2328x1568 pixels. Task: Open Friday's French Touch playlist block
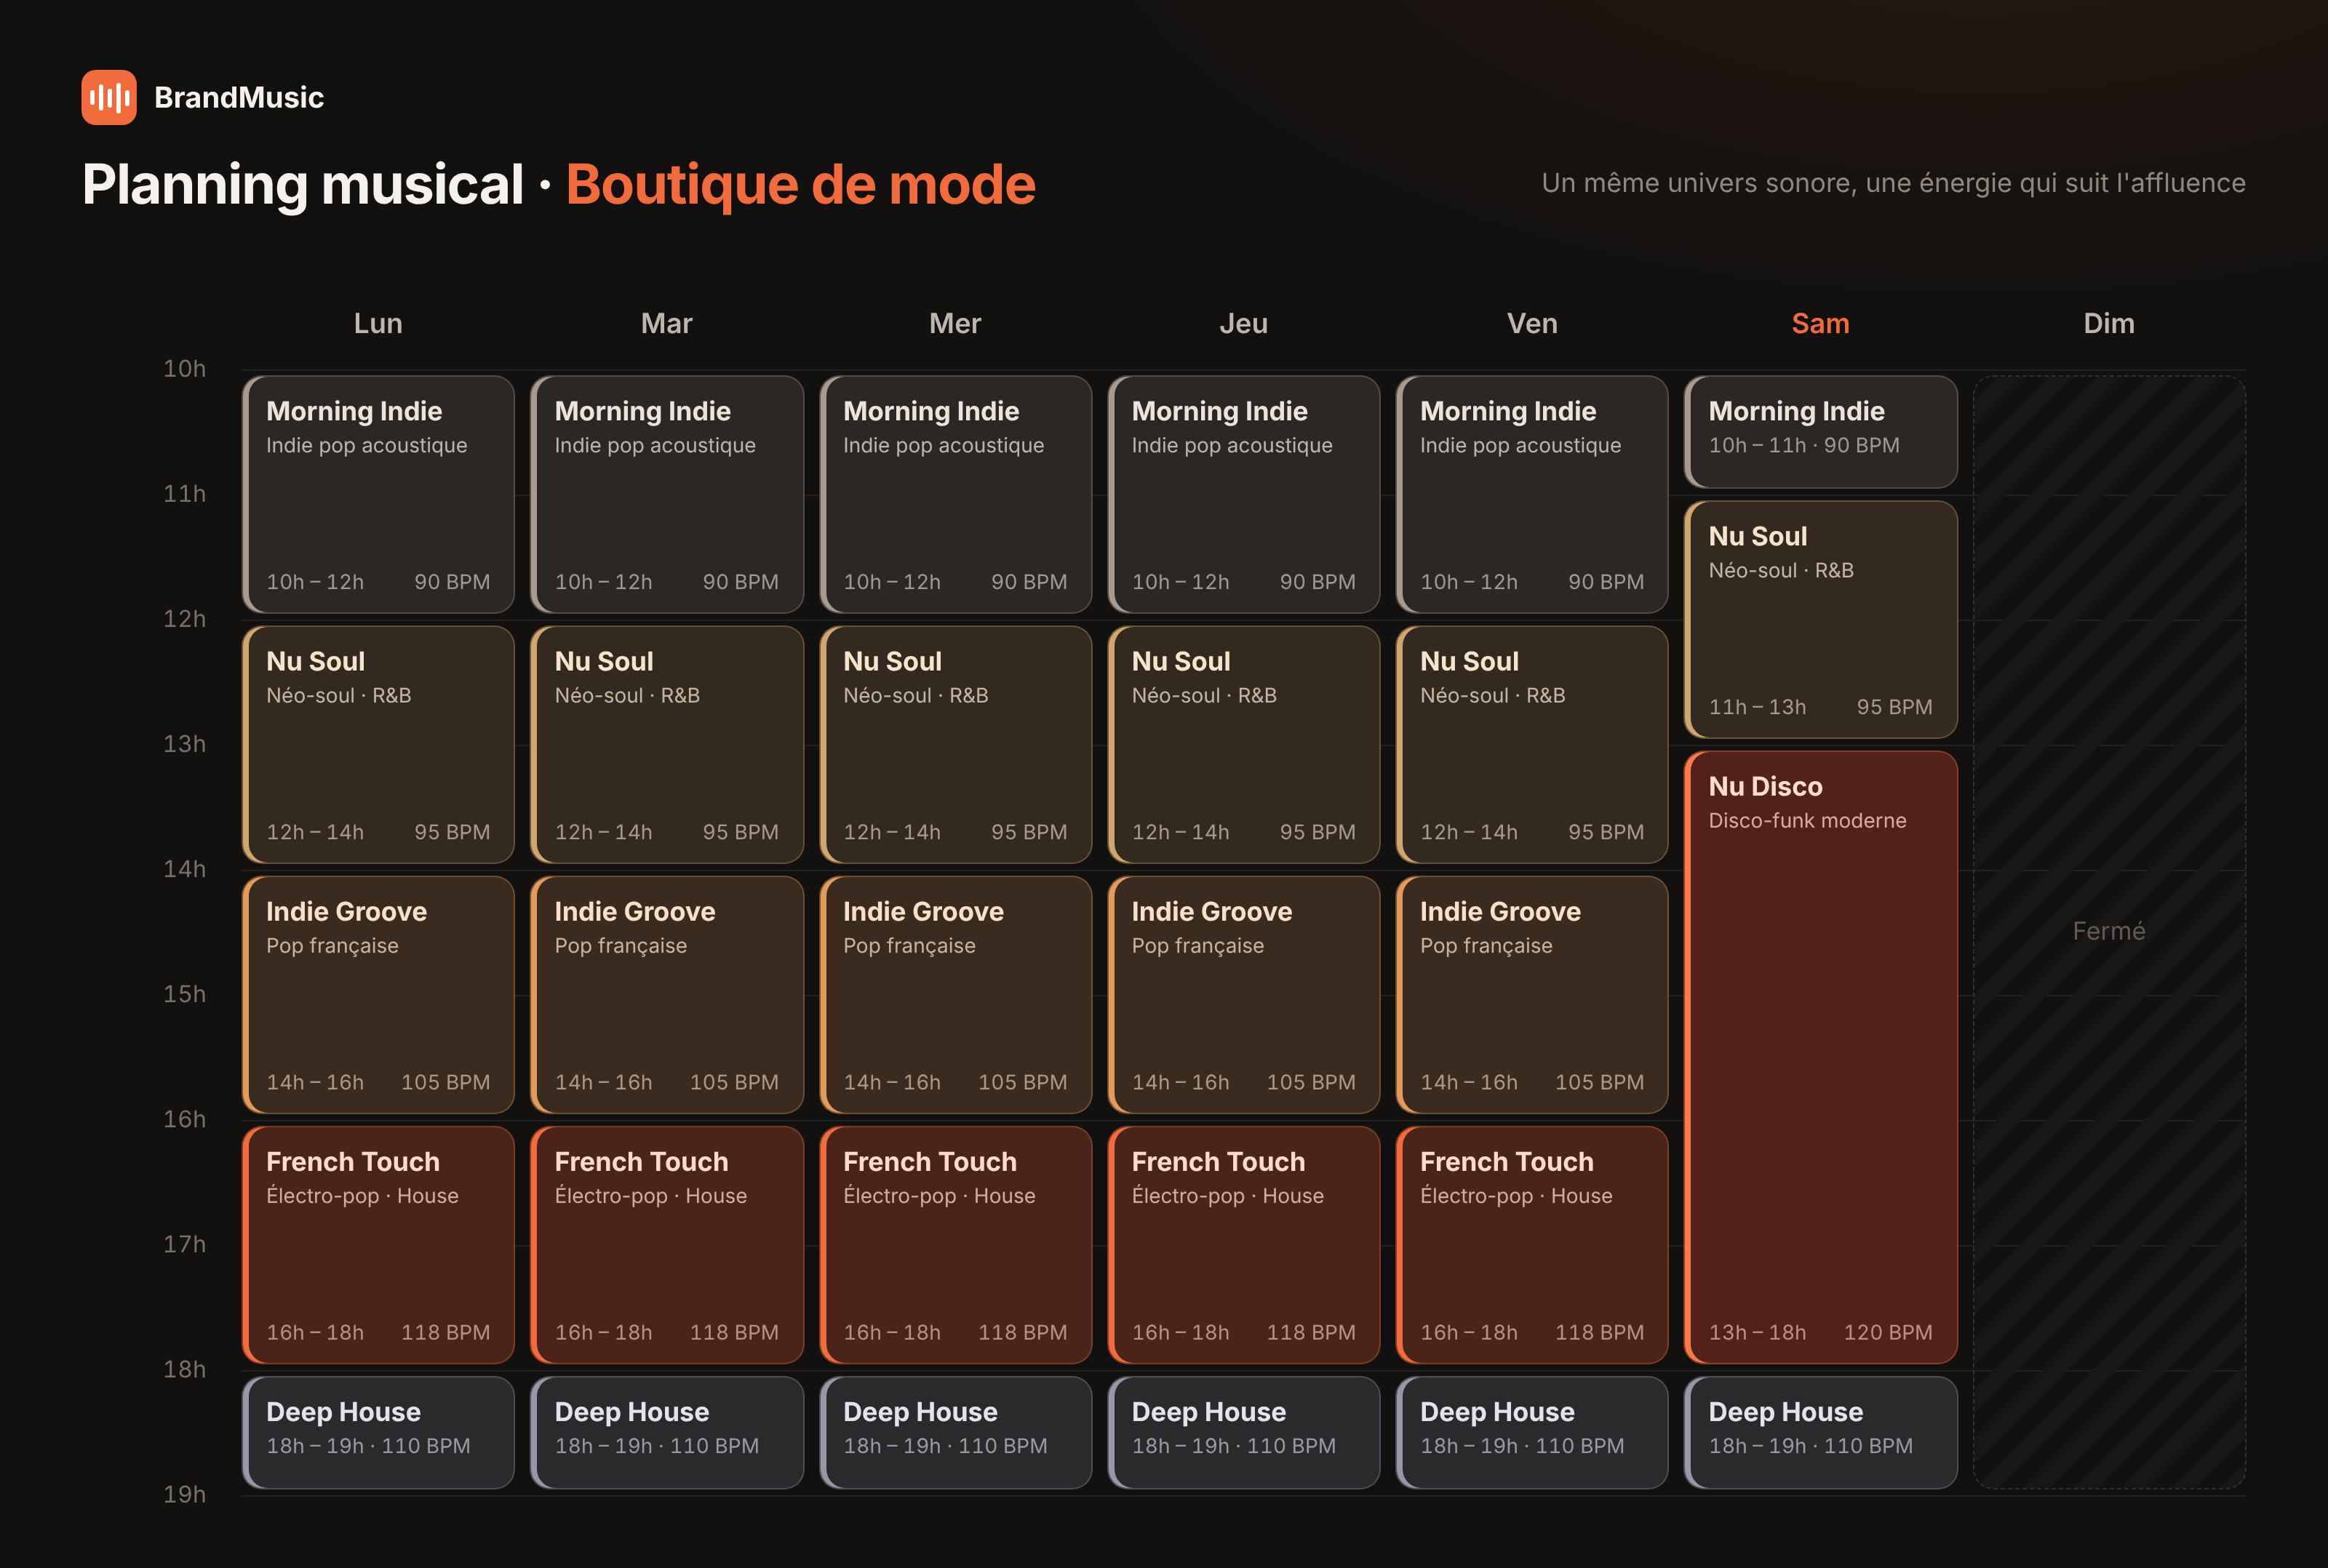pos(1532,1244)
